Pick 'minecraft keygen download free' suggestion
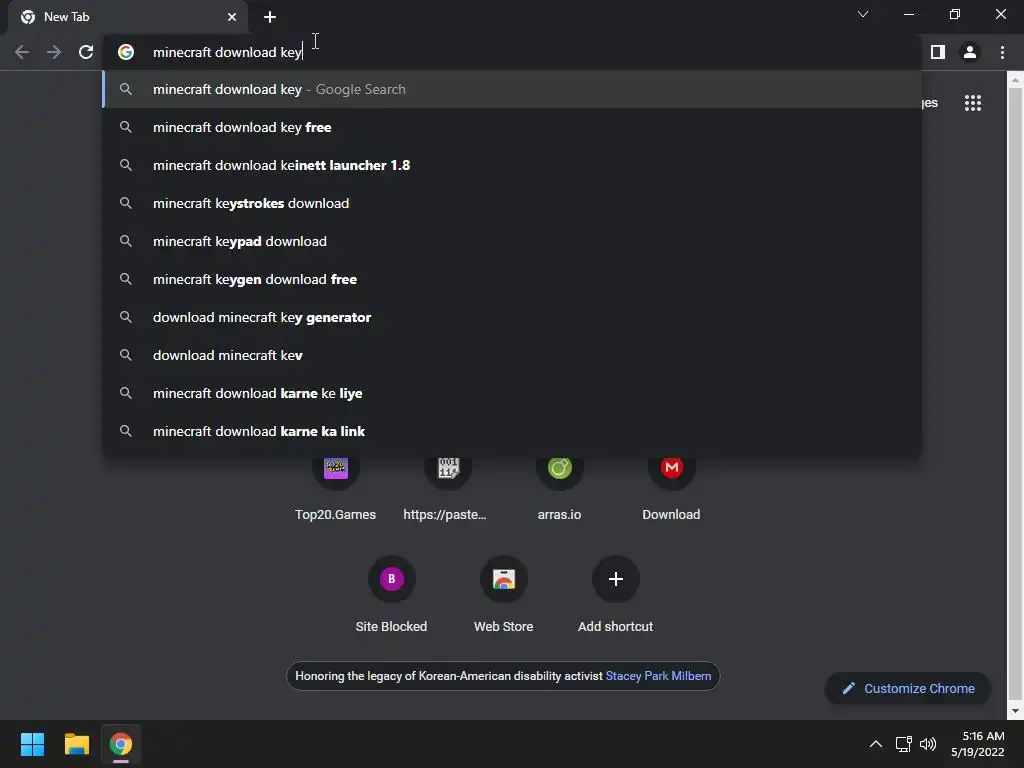This screenshot has height=768, width=1024. click(x=512, y=279)
